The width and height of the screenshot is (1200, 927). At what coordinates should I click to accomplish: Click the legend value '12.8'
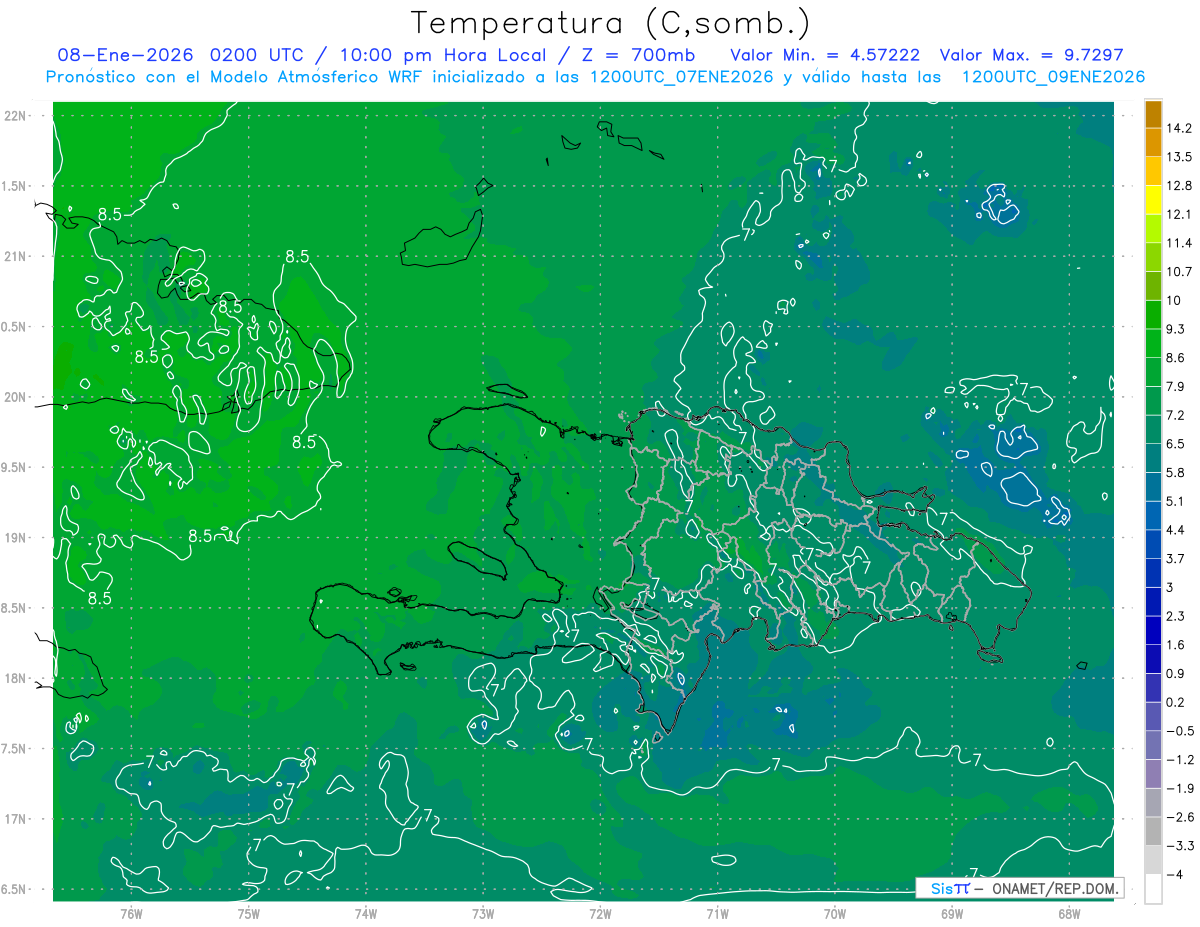(1179, 186)
